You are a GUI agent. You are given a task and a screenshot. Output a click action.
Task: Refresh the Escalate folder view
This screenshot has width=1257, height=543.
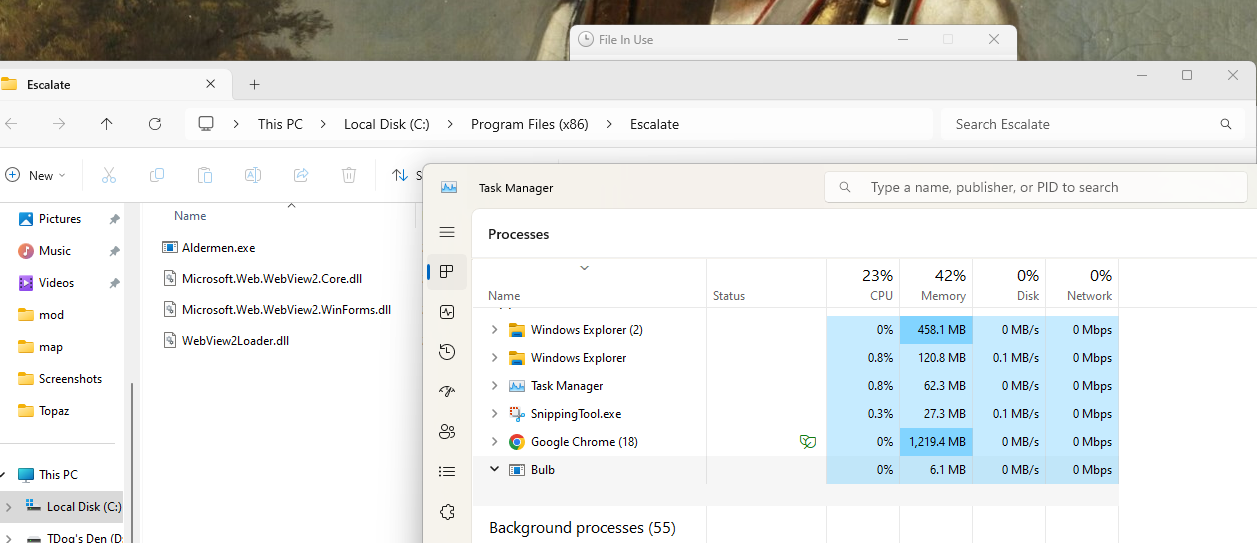155,124
